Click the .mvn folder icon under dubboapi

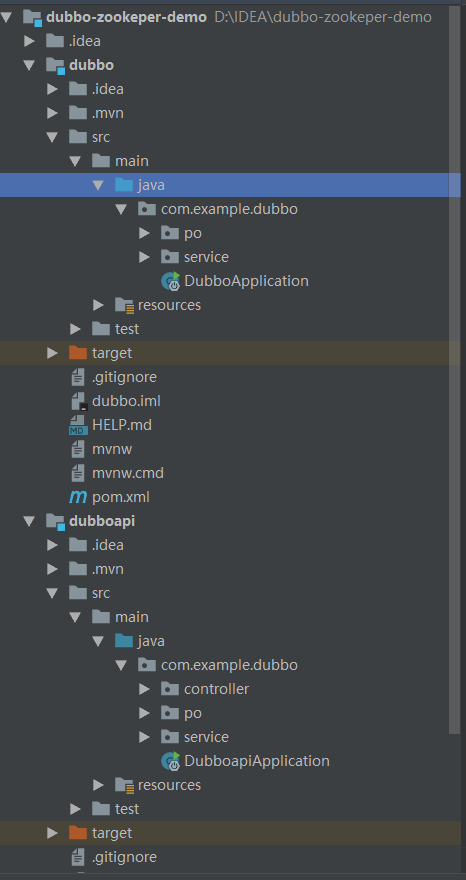click(77, 569)
